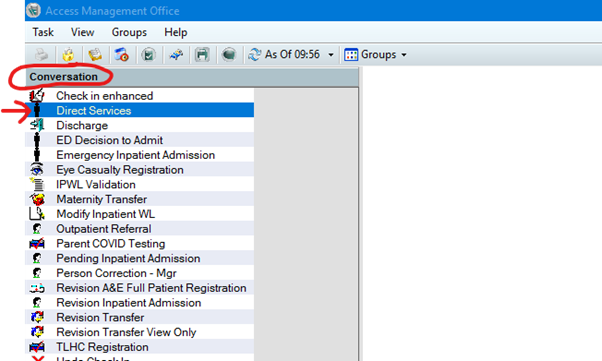Click the document icon beside Modify Inpatient WL
The image size is (602, 361).
pyautogui.click(x=37, y=214)
